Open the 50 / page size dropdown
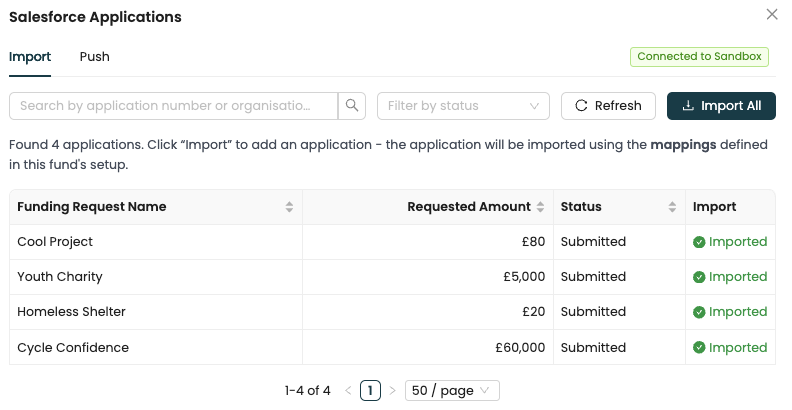This screenshot has width=792, height=410. pos(452,390)
